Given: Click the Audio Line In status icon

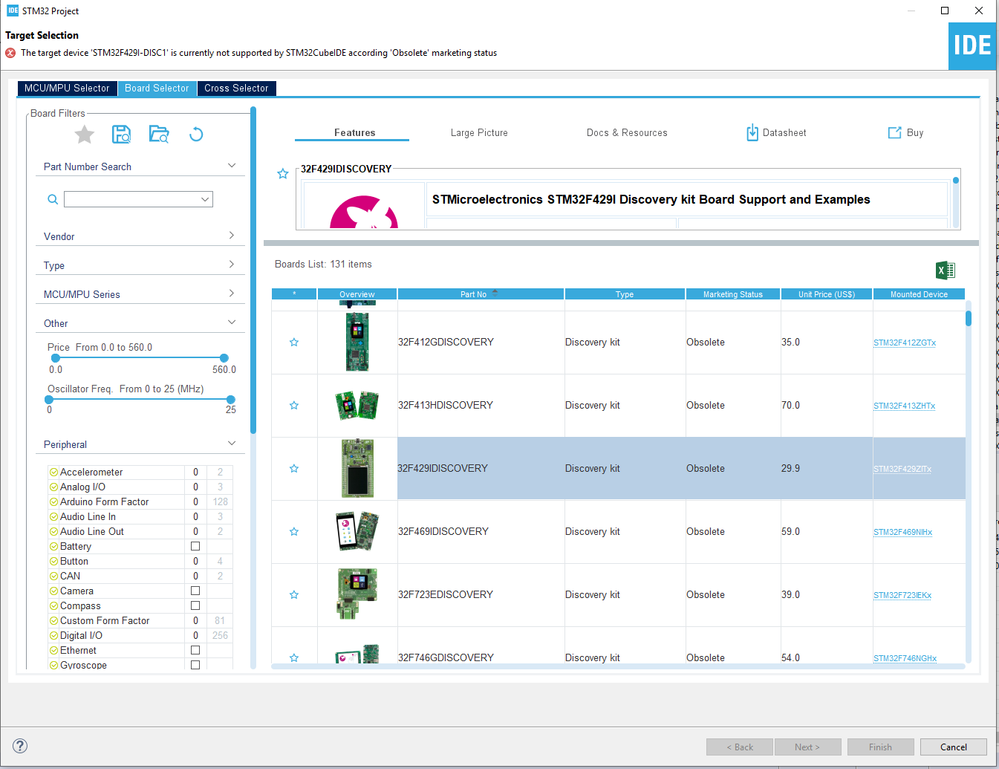Looking at the screenshot, I should 54,517.
